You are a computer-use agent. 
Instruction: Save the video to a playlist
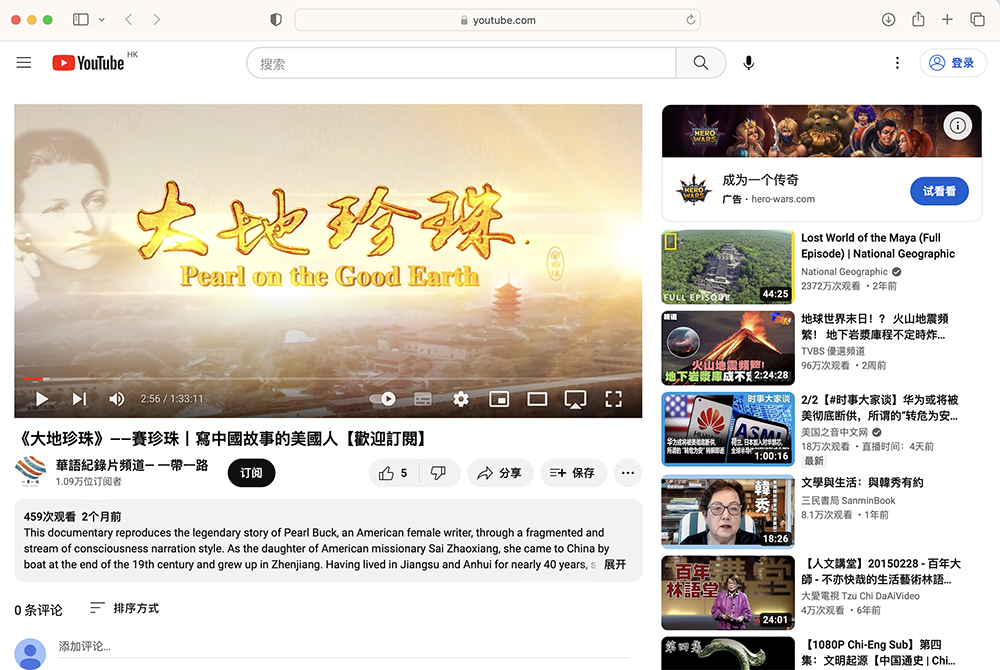[x=573, y=473]
